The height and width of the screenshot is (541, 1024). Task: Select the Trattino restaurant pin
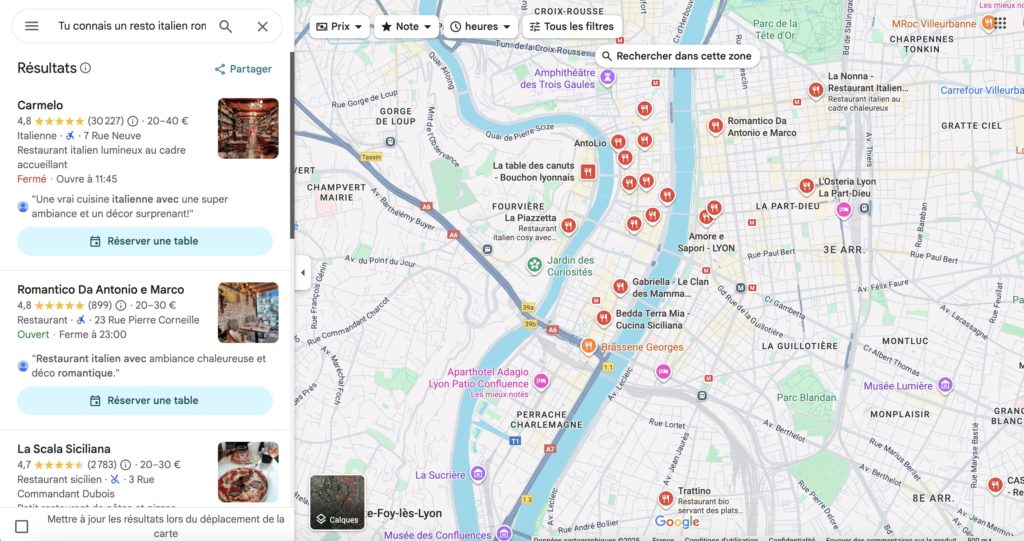tap(665, 499)
